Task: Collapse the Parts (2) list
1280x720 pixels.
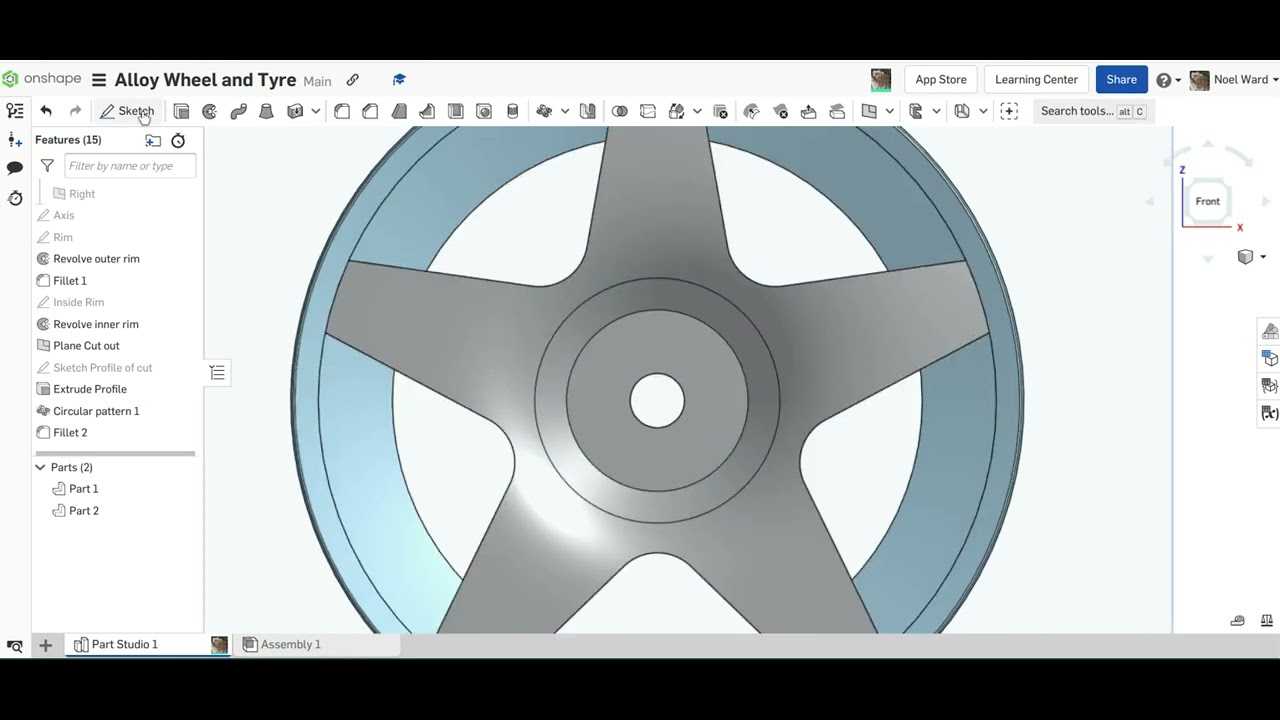Action: pyautogui.click(x=40, y=467)
